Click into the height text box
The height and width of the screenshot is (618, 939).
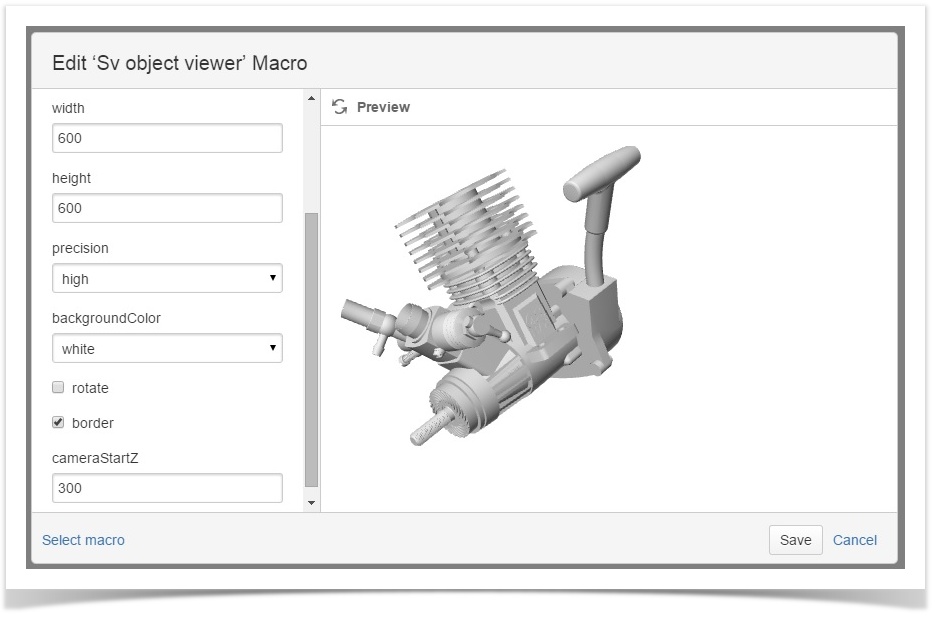point(167,208)
